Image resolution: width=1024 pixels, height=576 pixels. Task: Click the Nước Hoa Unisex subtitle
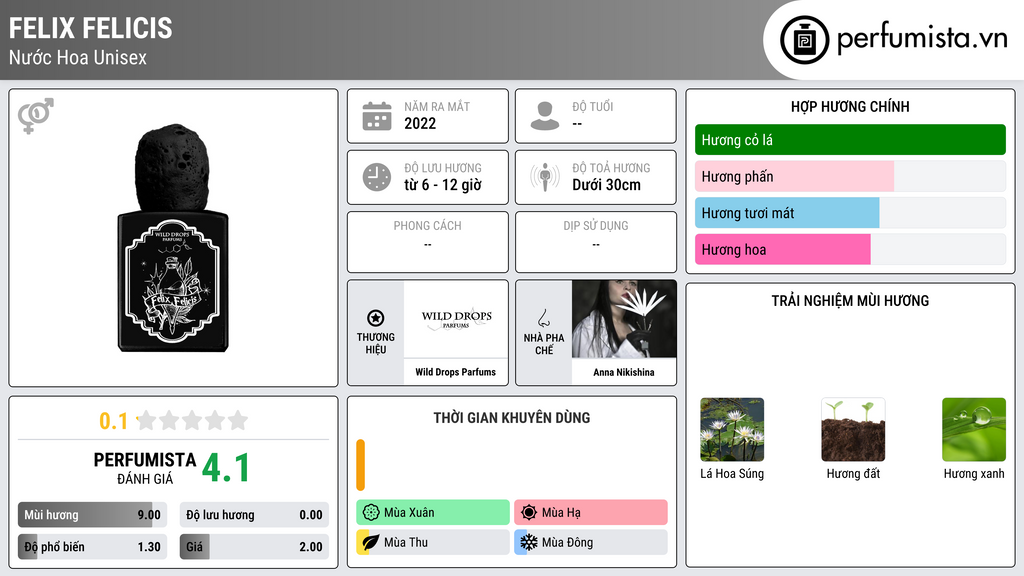tap(78, 57)
